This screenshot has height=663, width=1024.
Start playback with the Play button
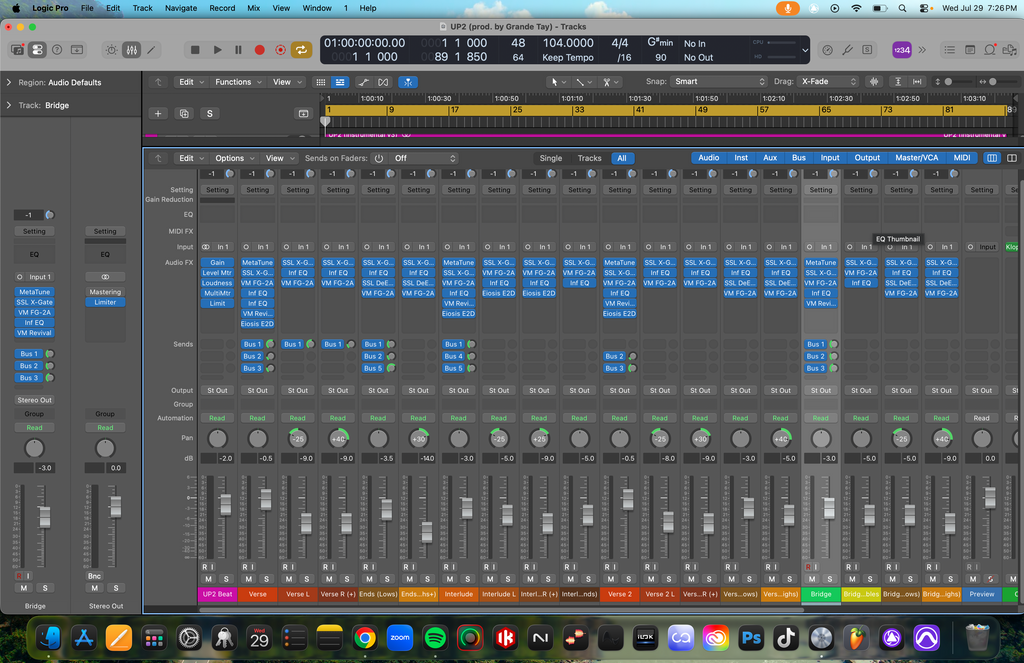tap(217, 50)
